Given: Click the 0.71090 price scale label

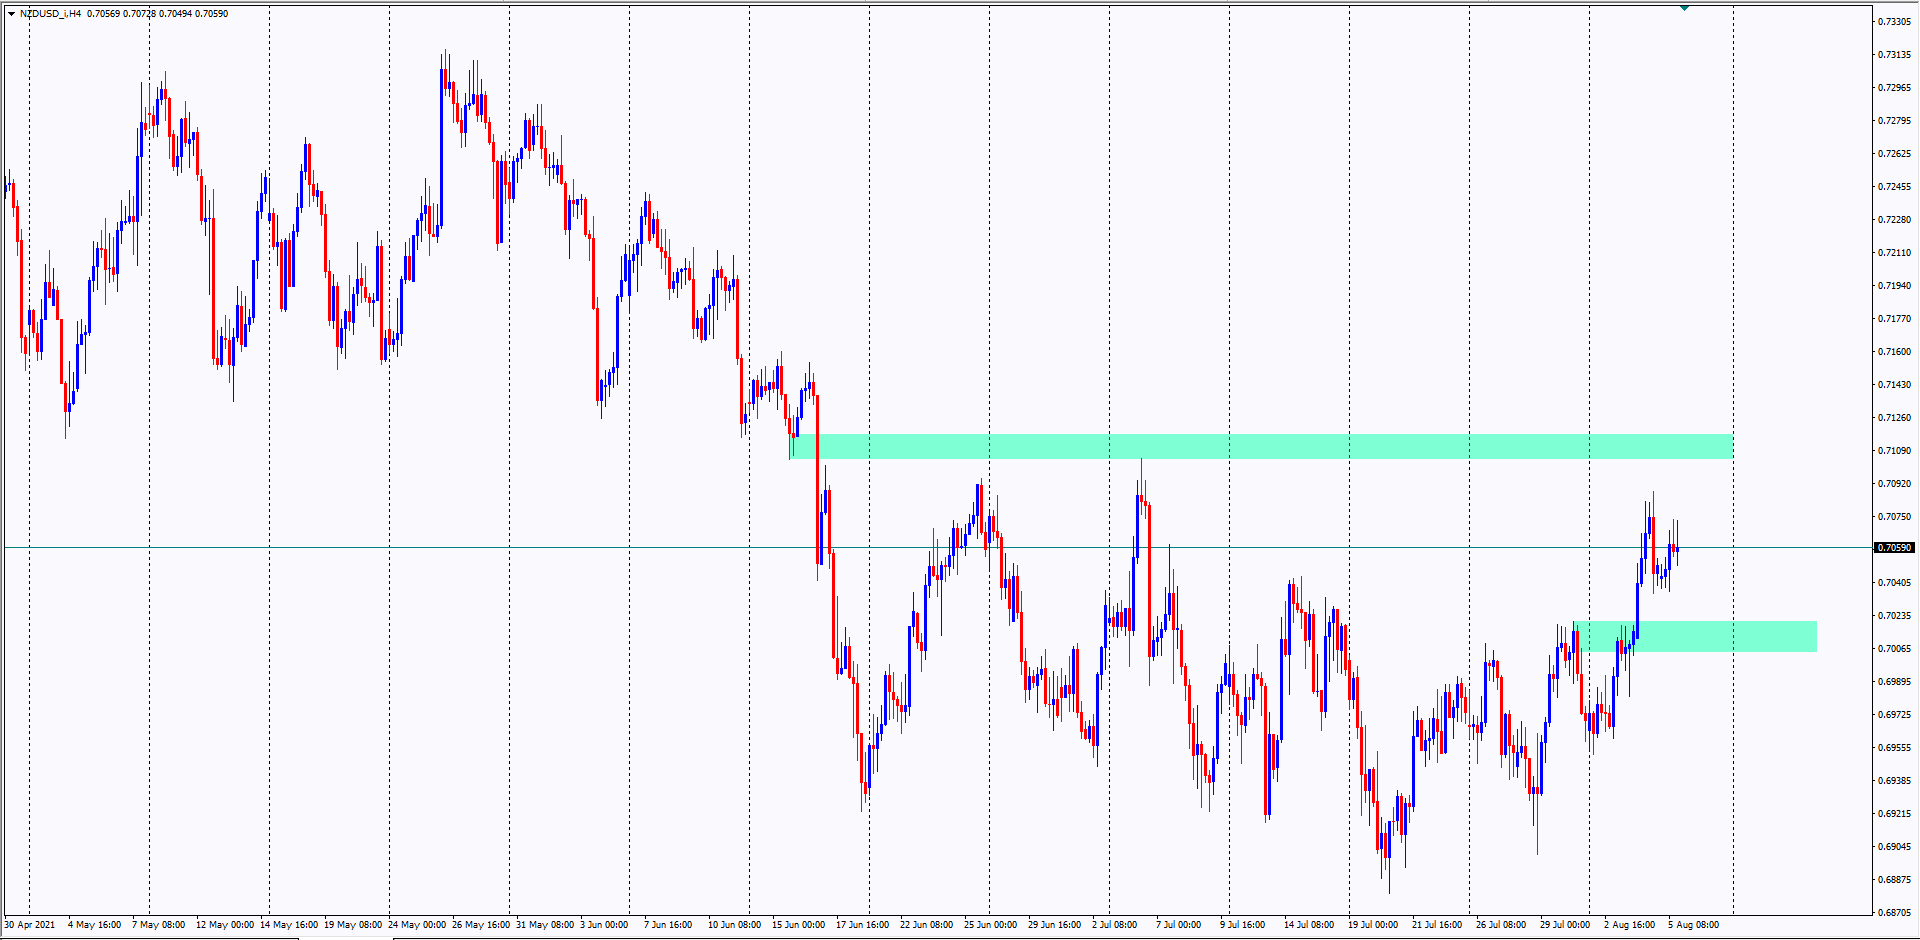Looking at the screenshot, I should [x=1893, y=451].
